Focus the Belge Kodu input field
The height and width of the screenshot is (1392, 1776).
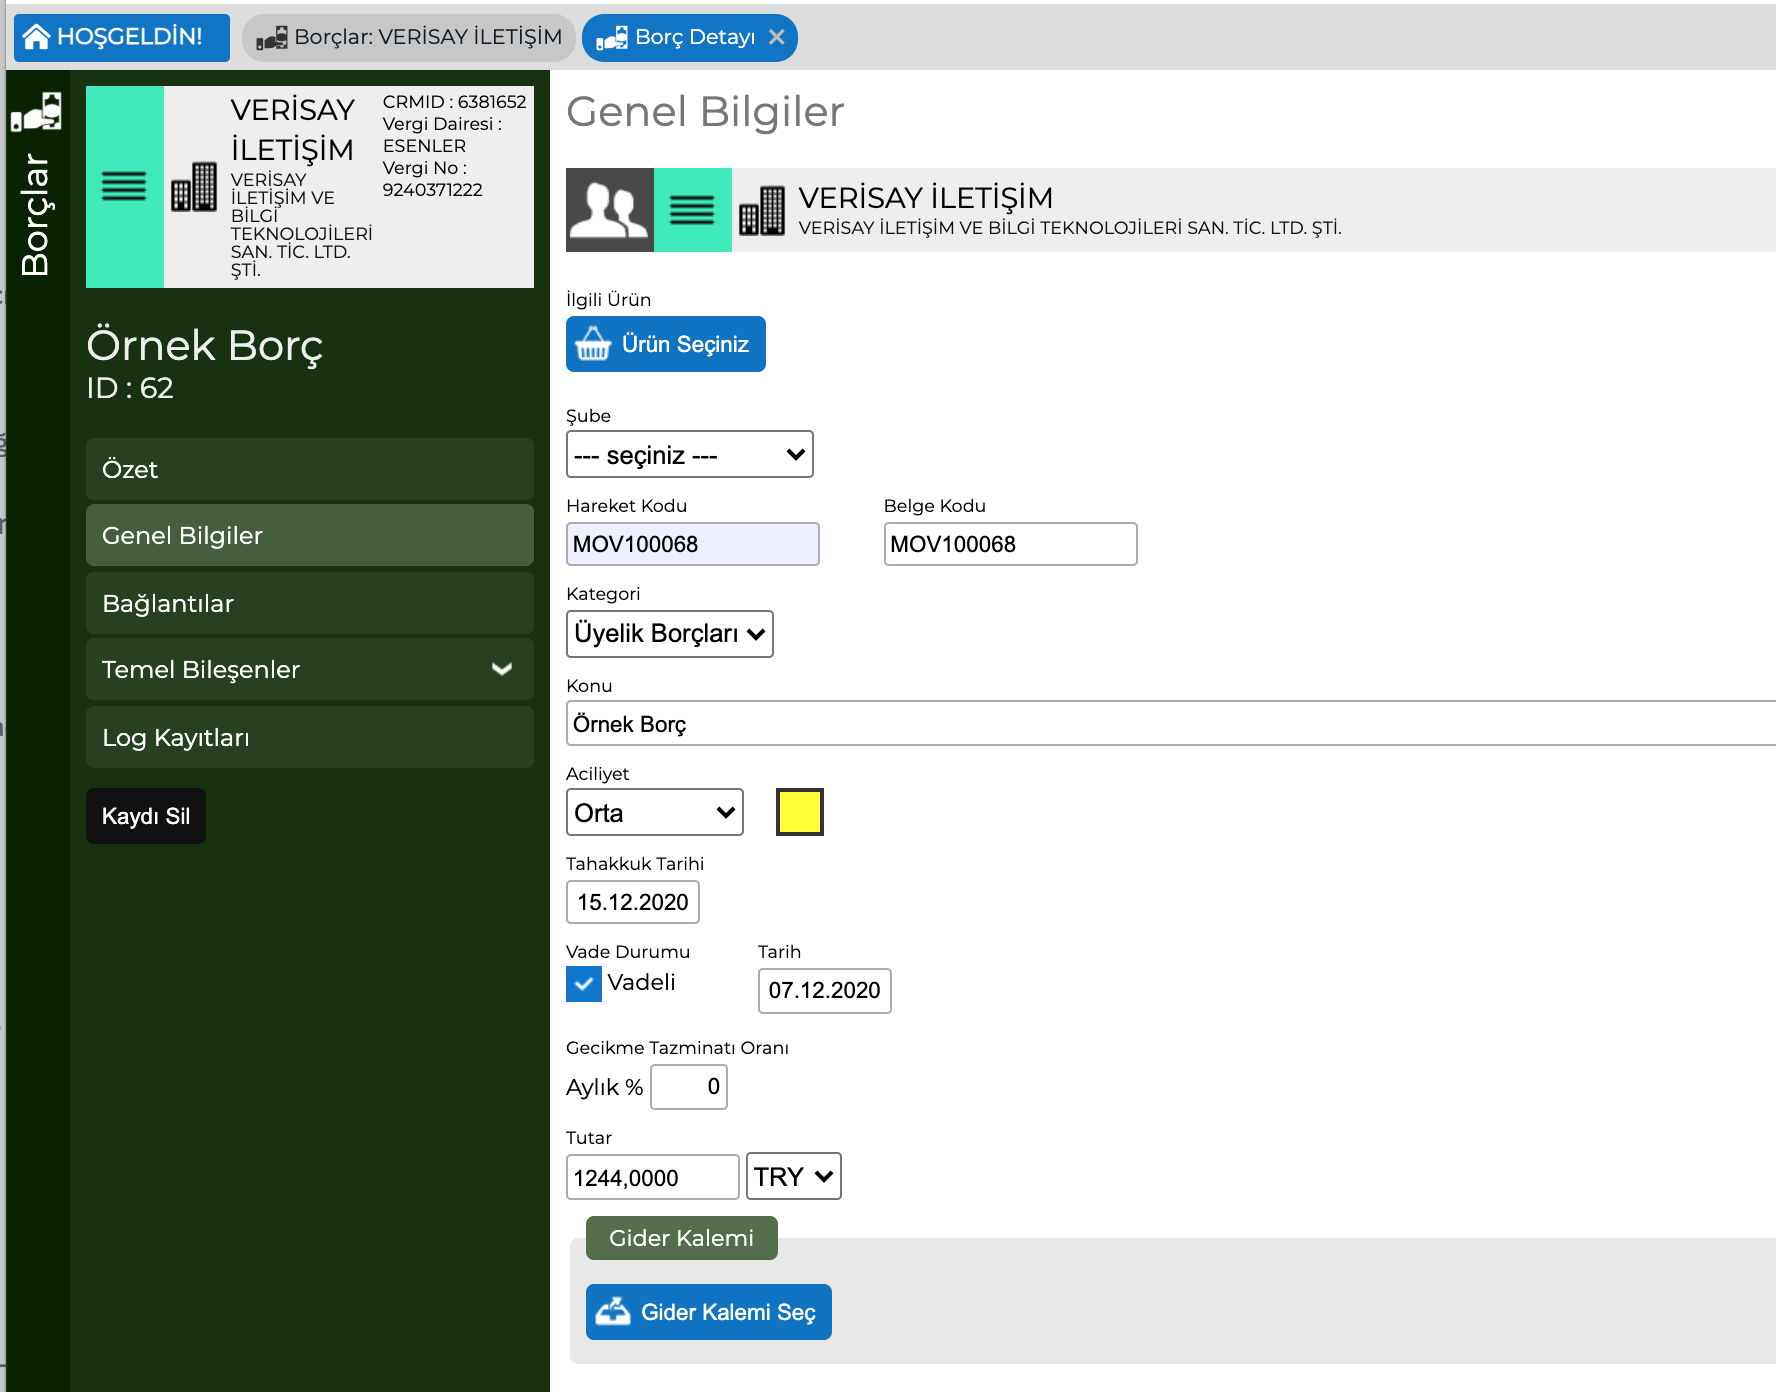(1011, 544)
